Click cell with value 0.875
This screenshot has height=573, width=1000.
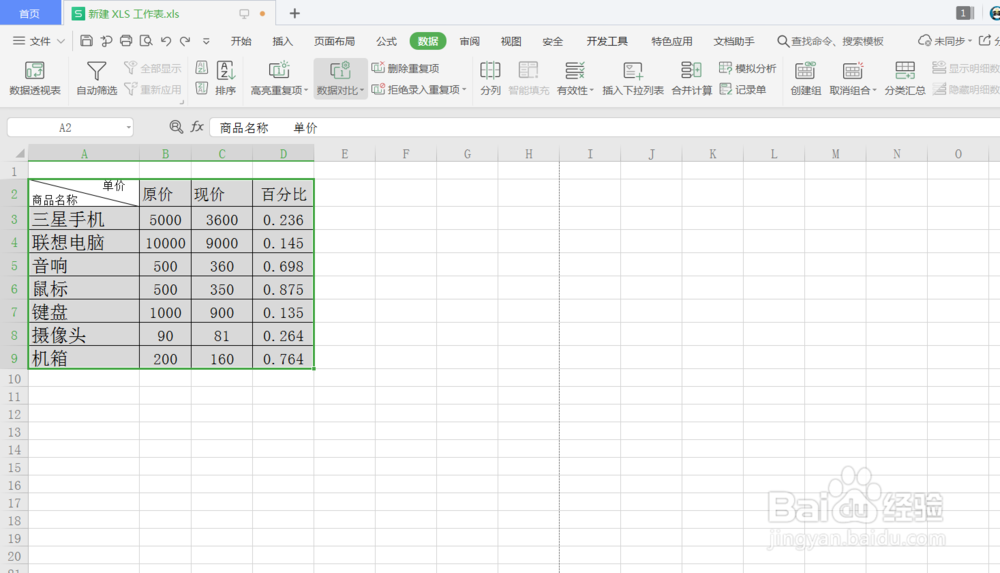coord(283,289)
